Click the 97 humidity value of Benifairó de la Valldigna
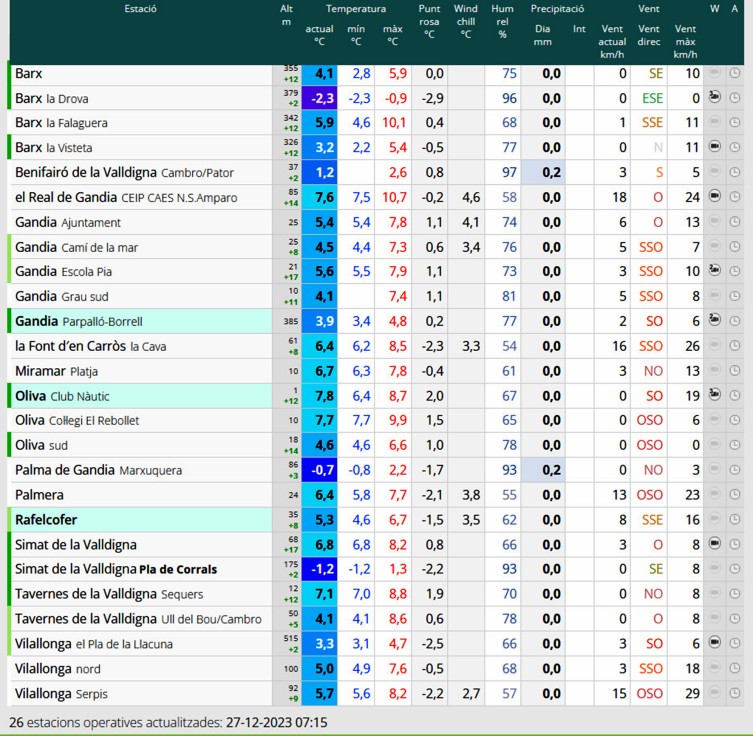The width and height of the screenshot is (753, 736). 509,172
